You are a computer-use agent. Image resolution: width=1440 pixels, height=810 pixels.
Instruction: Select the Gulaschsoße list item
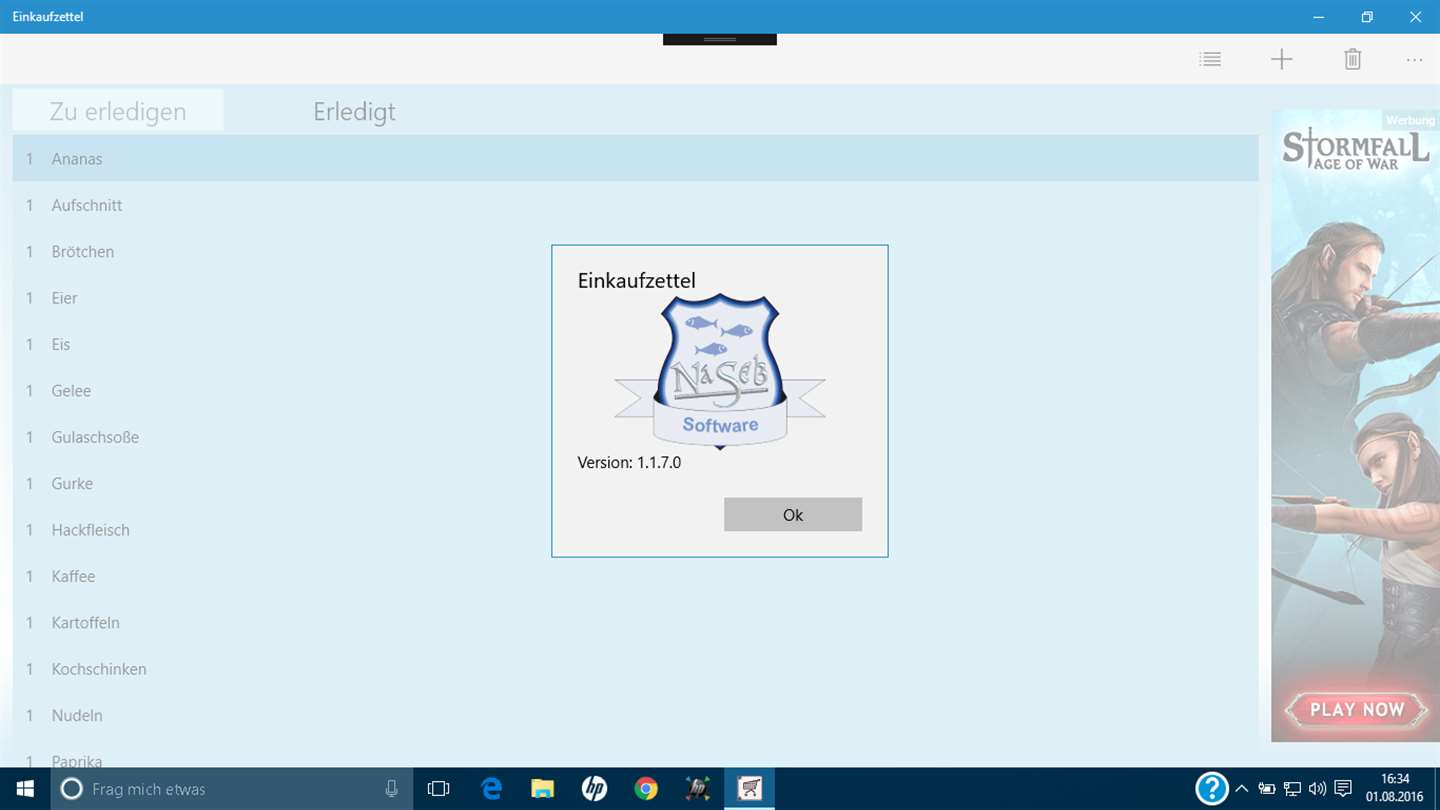(635, 437)
